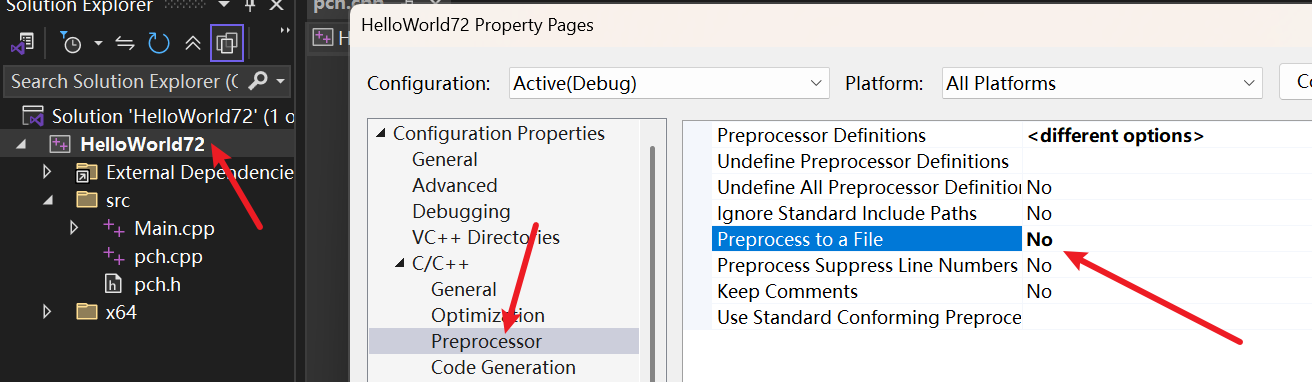Switch between solutions and folder views icon
This screenshot has height=382, width=1312.
pyautogui.click(x=21, y=43)
